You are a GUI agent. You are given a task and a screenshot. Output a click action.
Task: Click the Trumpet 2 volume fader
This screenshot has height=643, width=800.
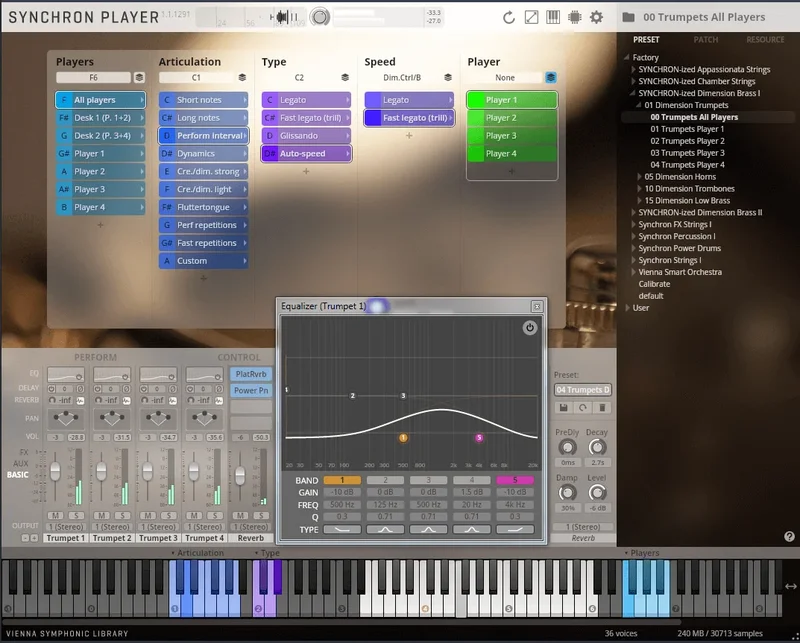pos(101,471)
